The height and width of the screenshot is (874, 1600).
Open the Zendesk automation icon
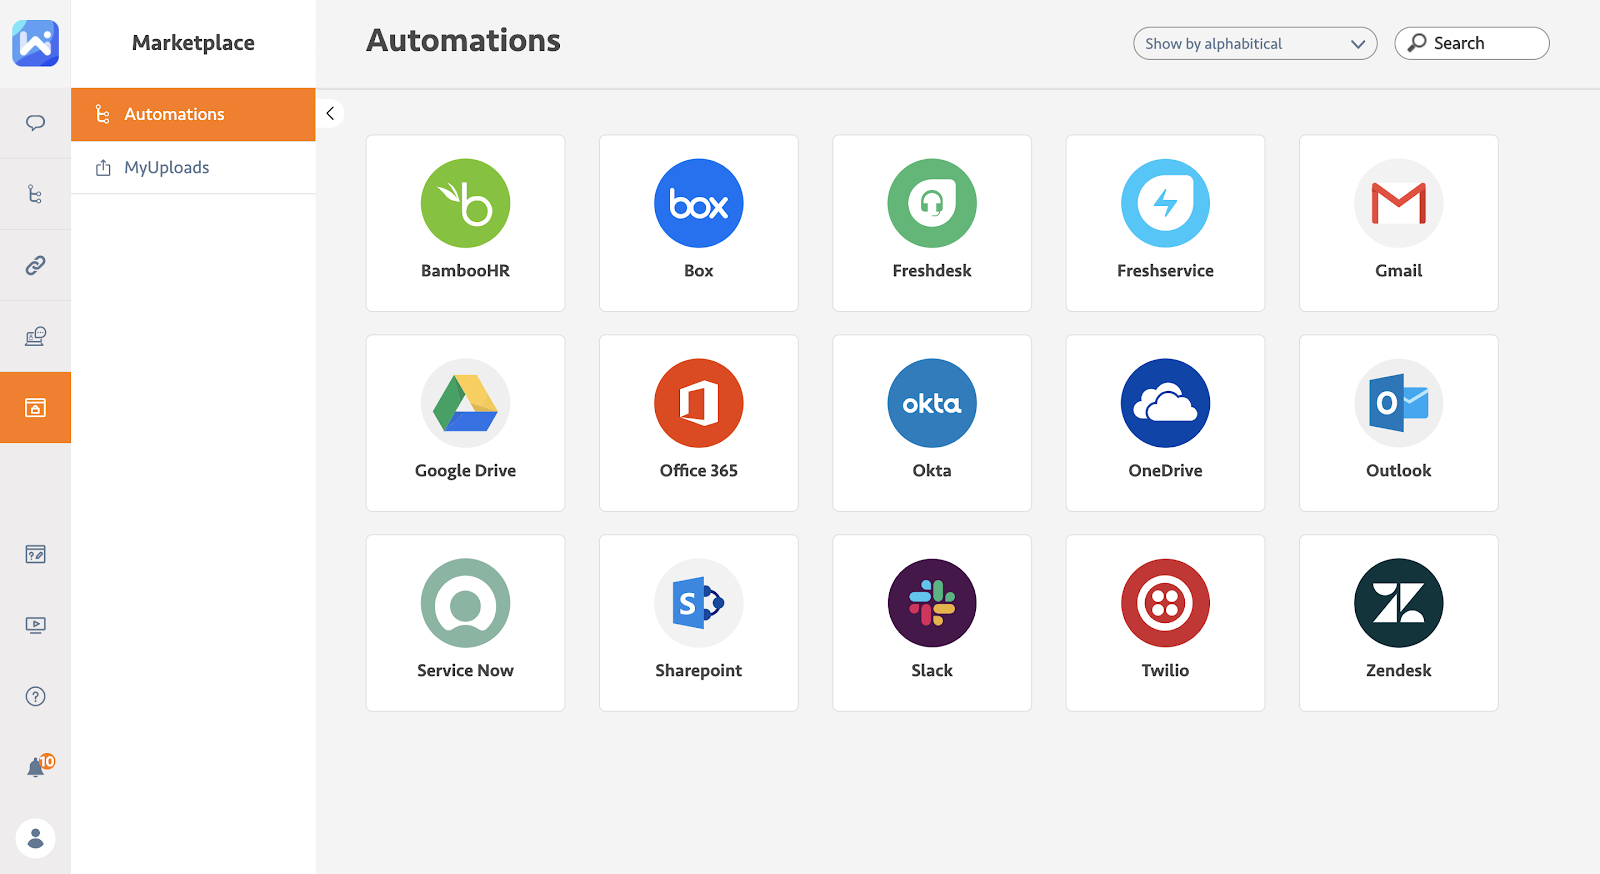(1399, 603)
